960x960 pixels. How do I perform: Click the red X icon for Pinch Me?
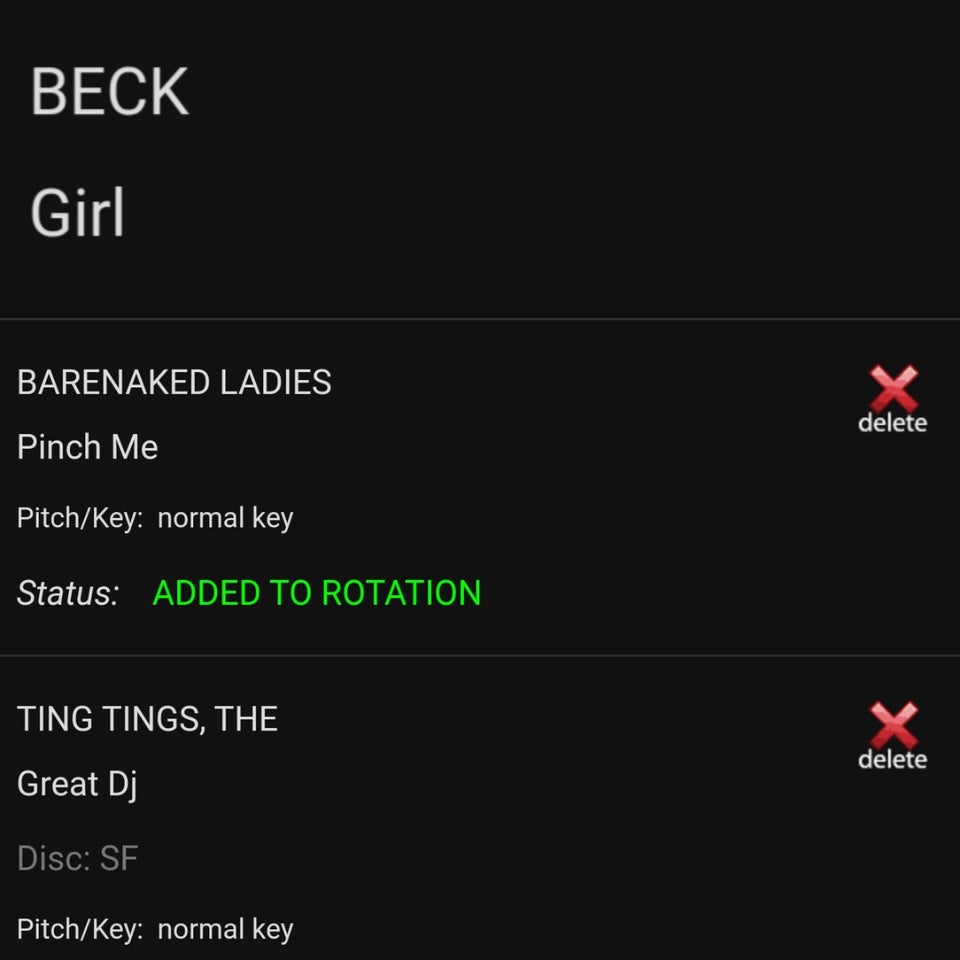pos(893,387)
